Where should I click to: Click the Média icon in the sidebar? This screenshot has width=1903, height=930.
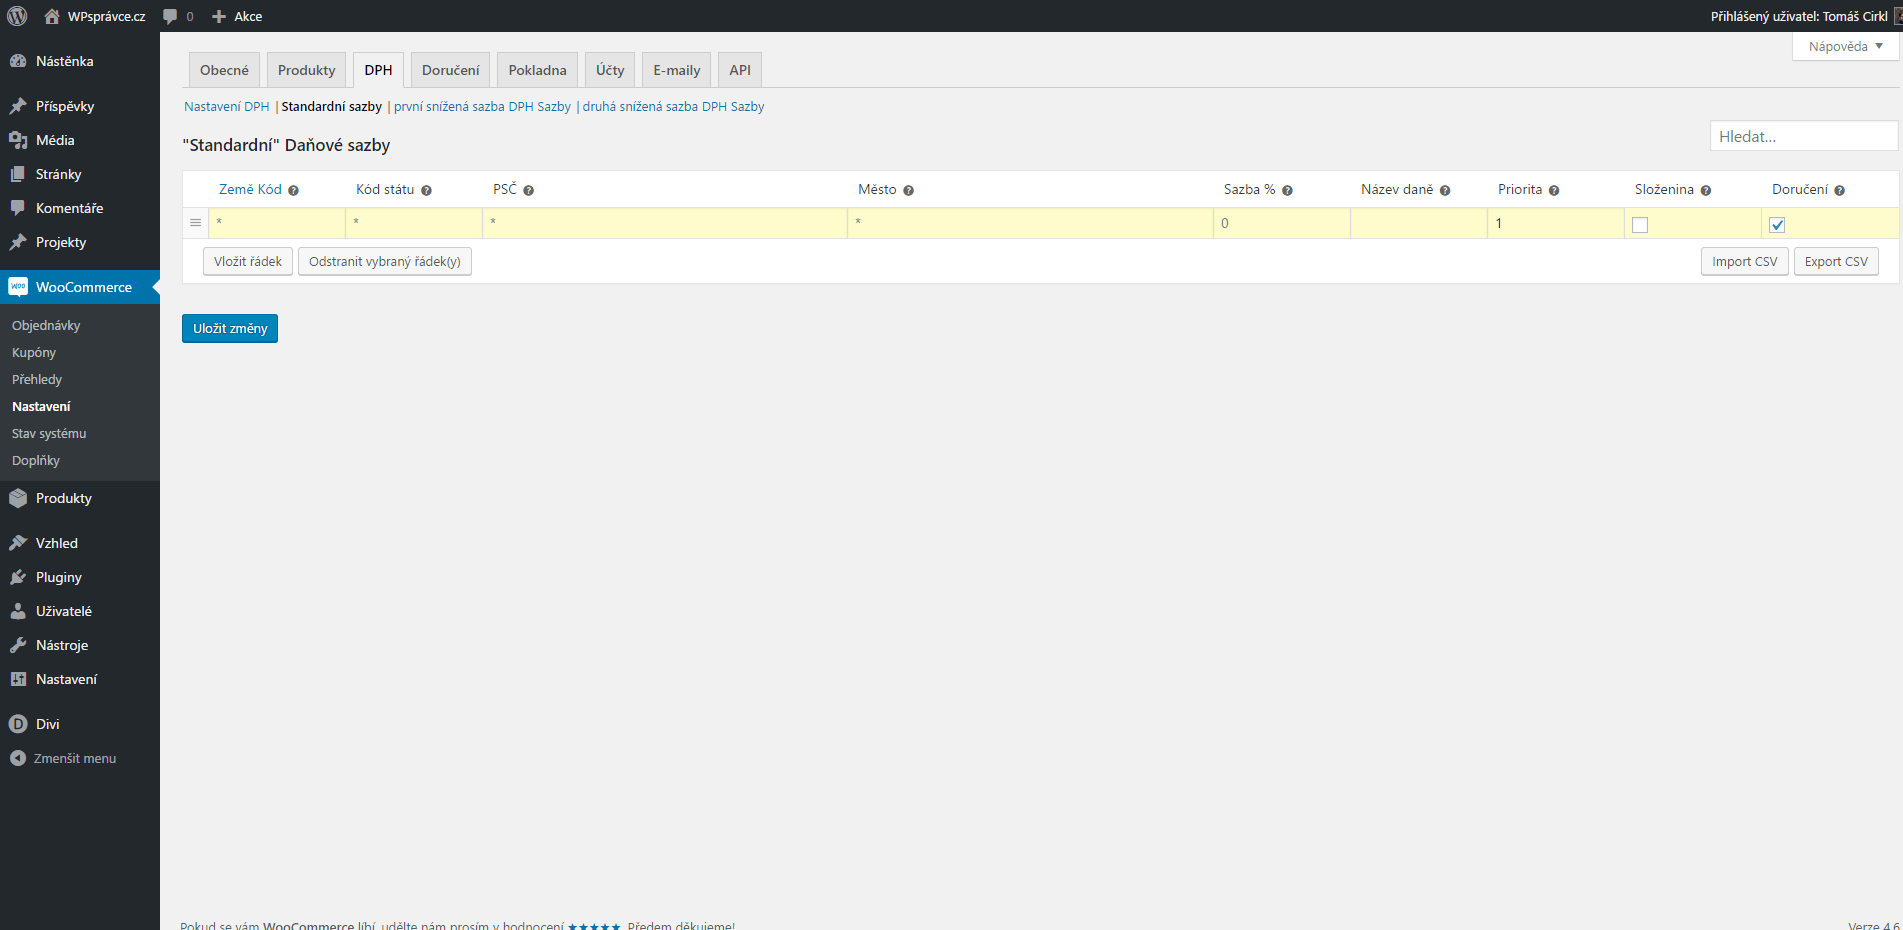pyautogui.click(x=18, y=140)
